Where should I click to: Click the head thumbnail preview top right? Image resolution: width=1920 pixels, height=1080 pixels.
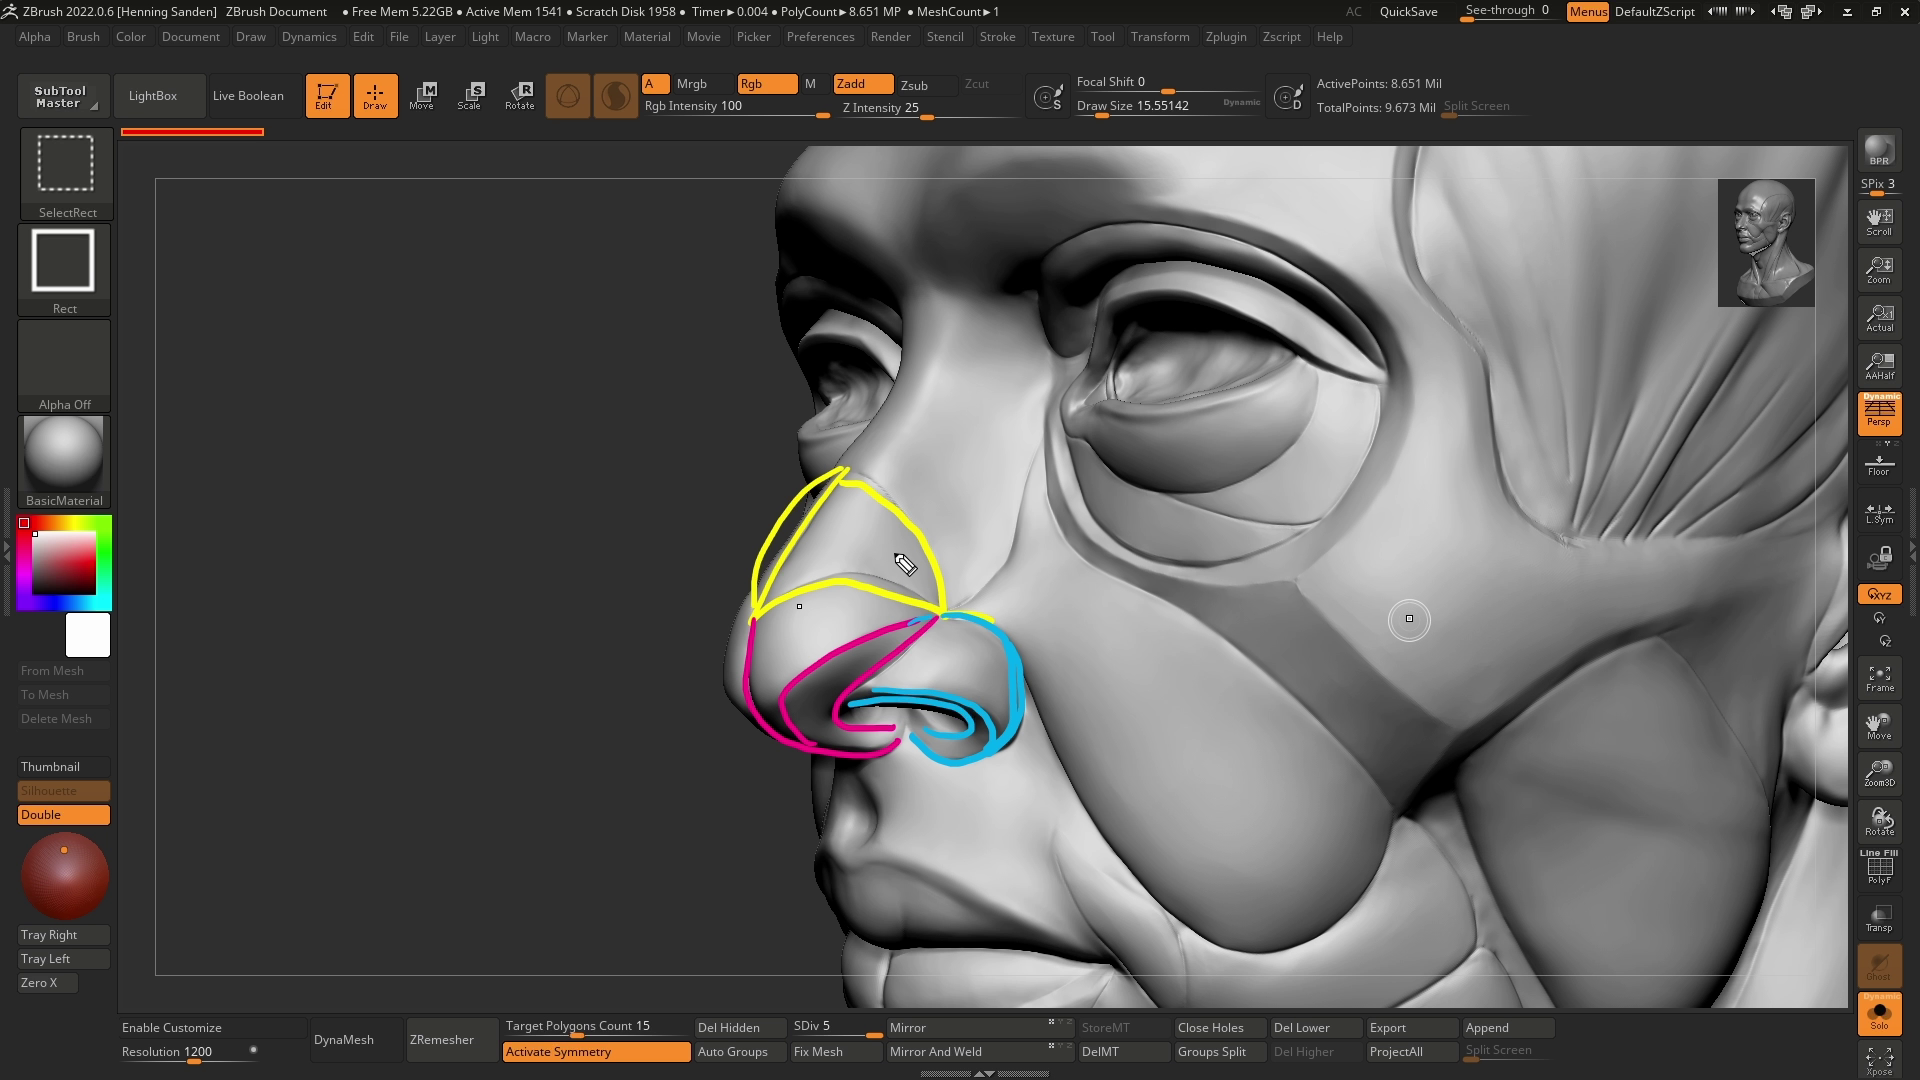point(1765,242)
